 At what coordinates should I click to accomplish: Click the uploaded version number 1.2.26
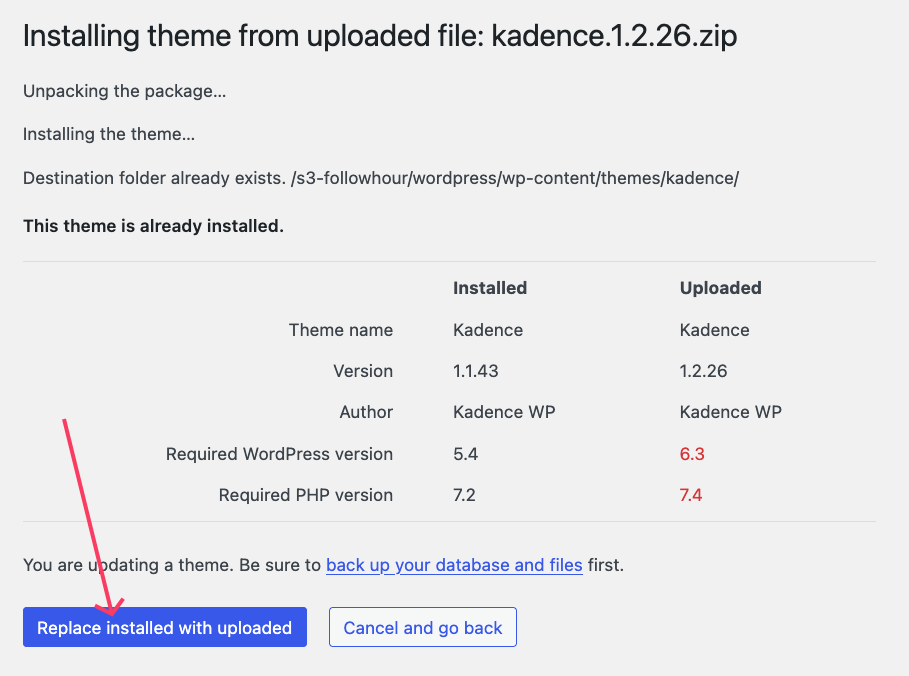tap(711, 371)
